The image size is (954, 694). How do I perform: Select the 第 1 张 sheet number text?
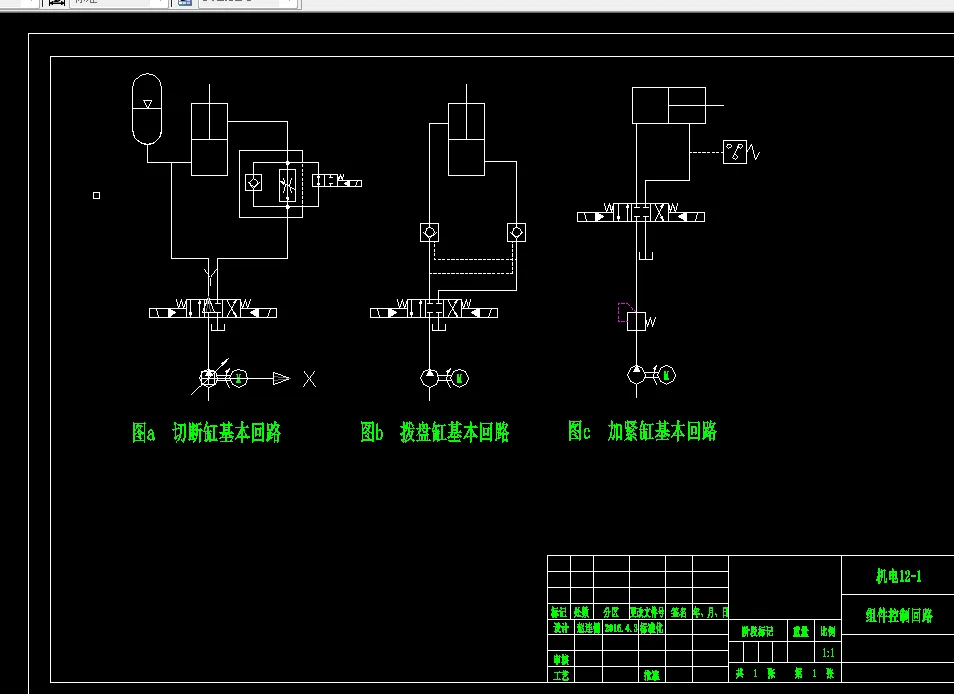[x=813, y=673]
